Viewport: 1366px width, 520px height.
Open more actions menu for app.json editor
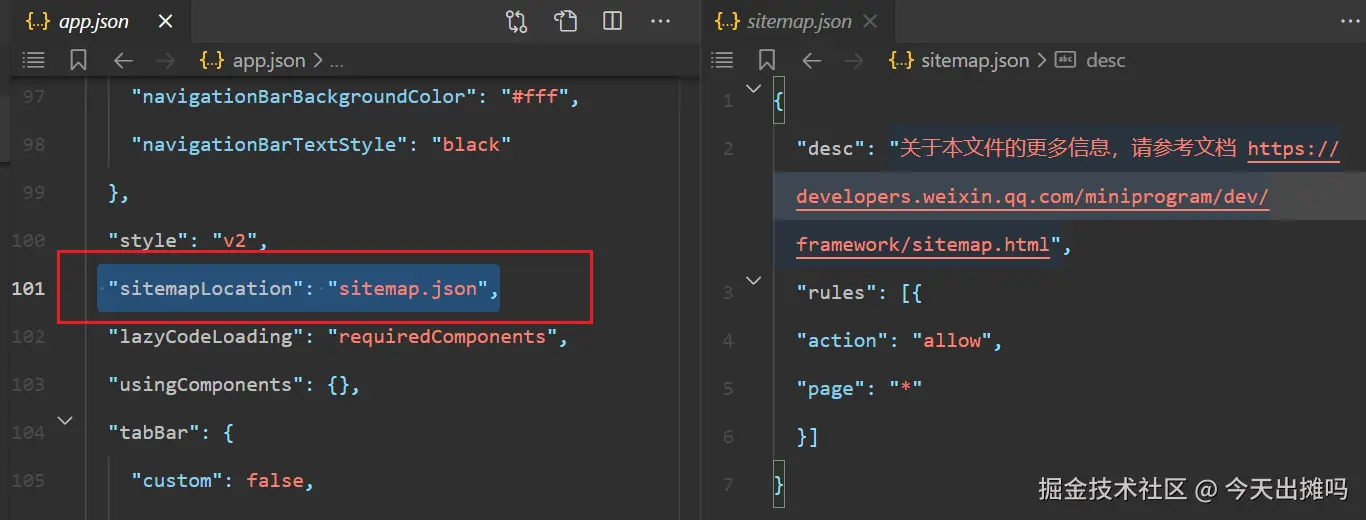[x=661, y=21]
